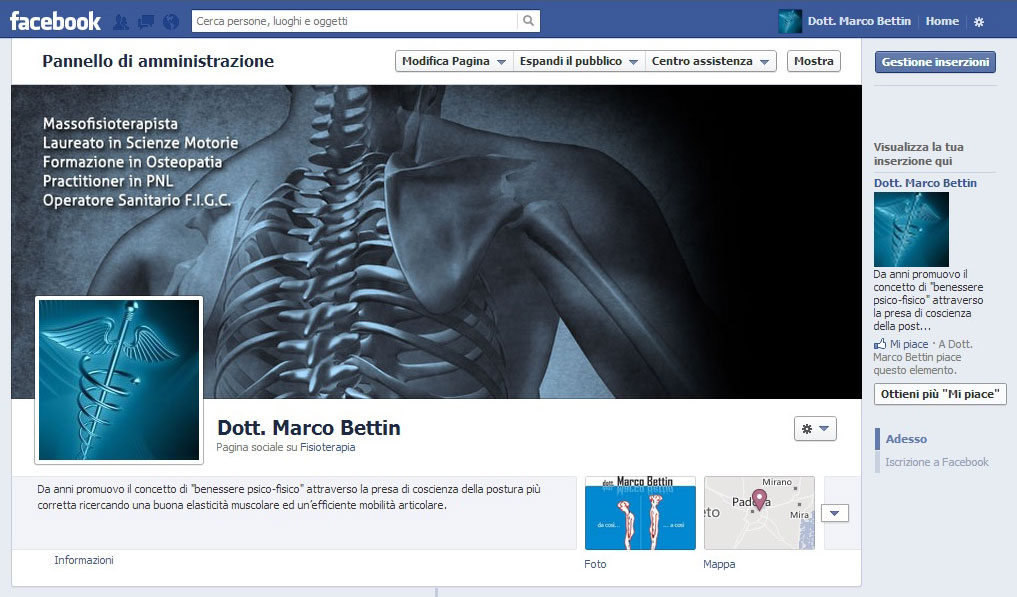Open account settings gear in top bar
Image resolution: width=1017 pixels, height=597 pixels.
[979, 21]
